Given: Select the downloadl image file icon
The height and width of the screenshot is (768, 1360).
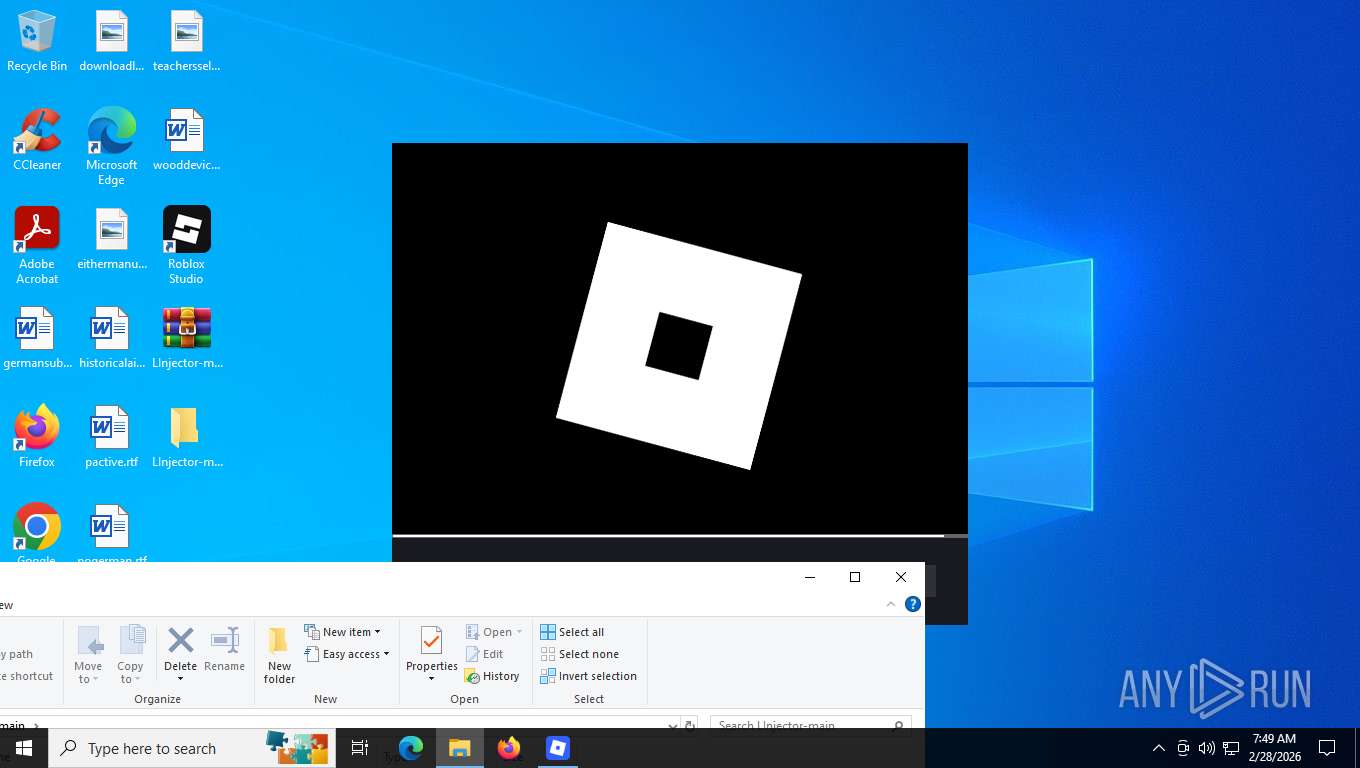Looking at the screenshot, I should coord(111,42).
